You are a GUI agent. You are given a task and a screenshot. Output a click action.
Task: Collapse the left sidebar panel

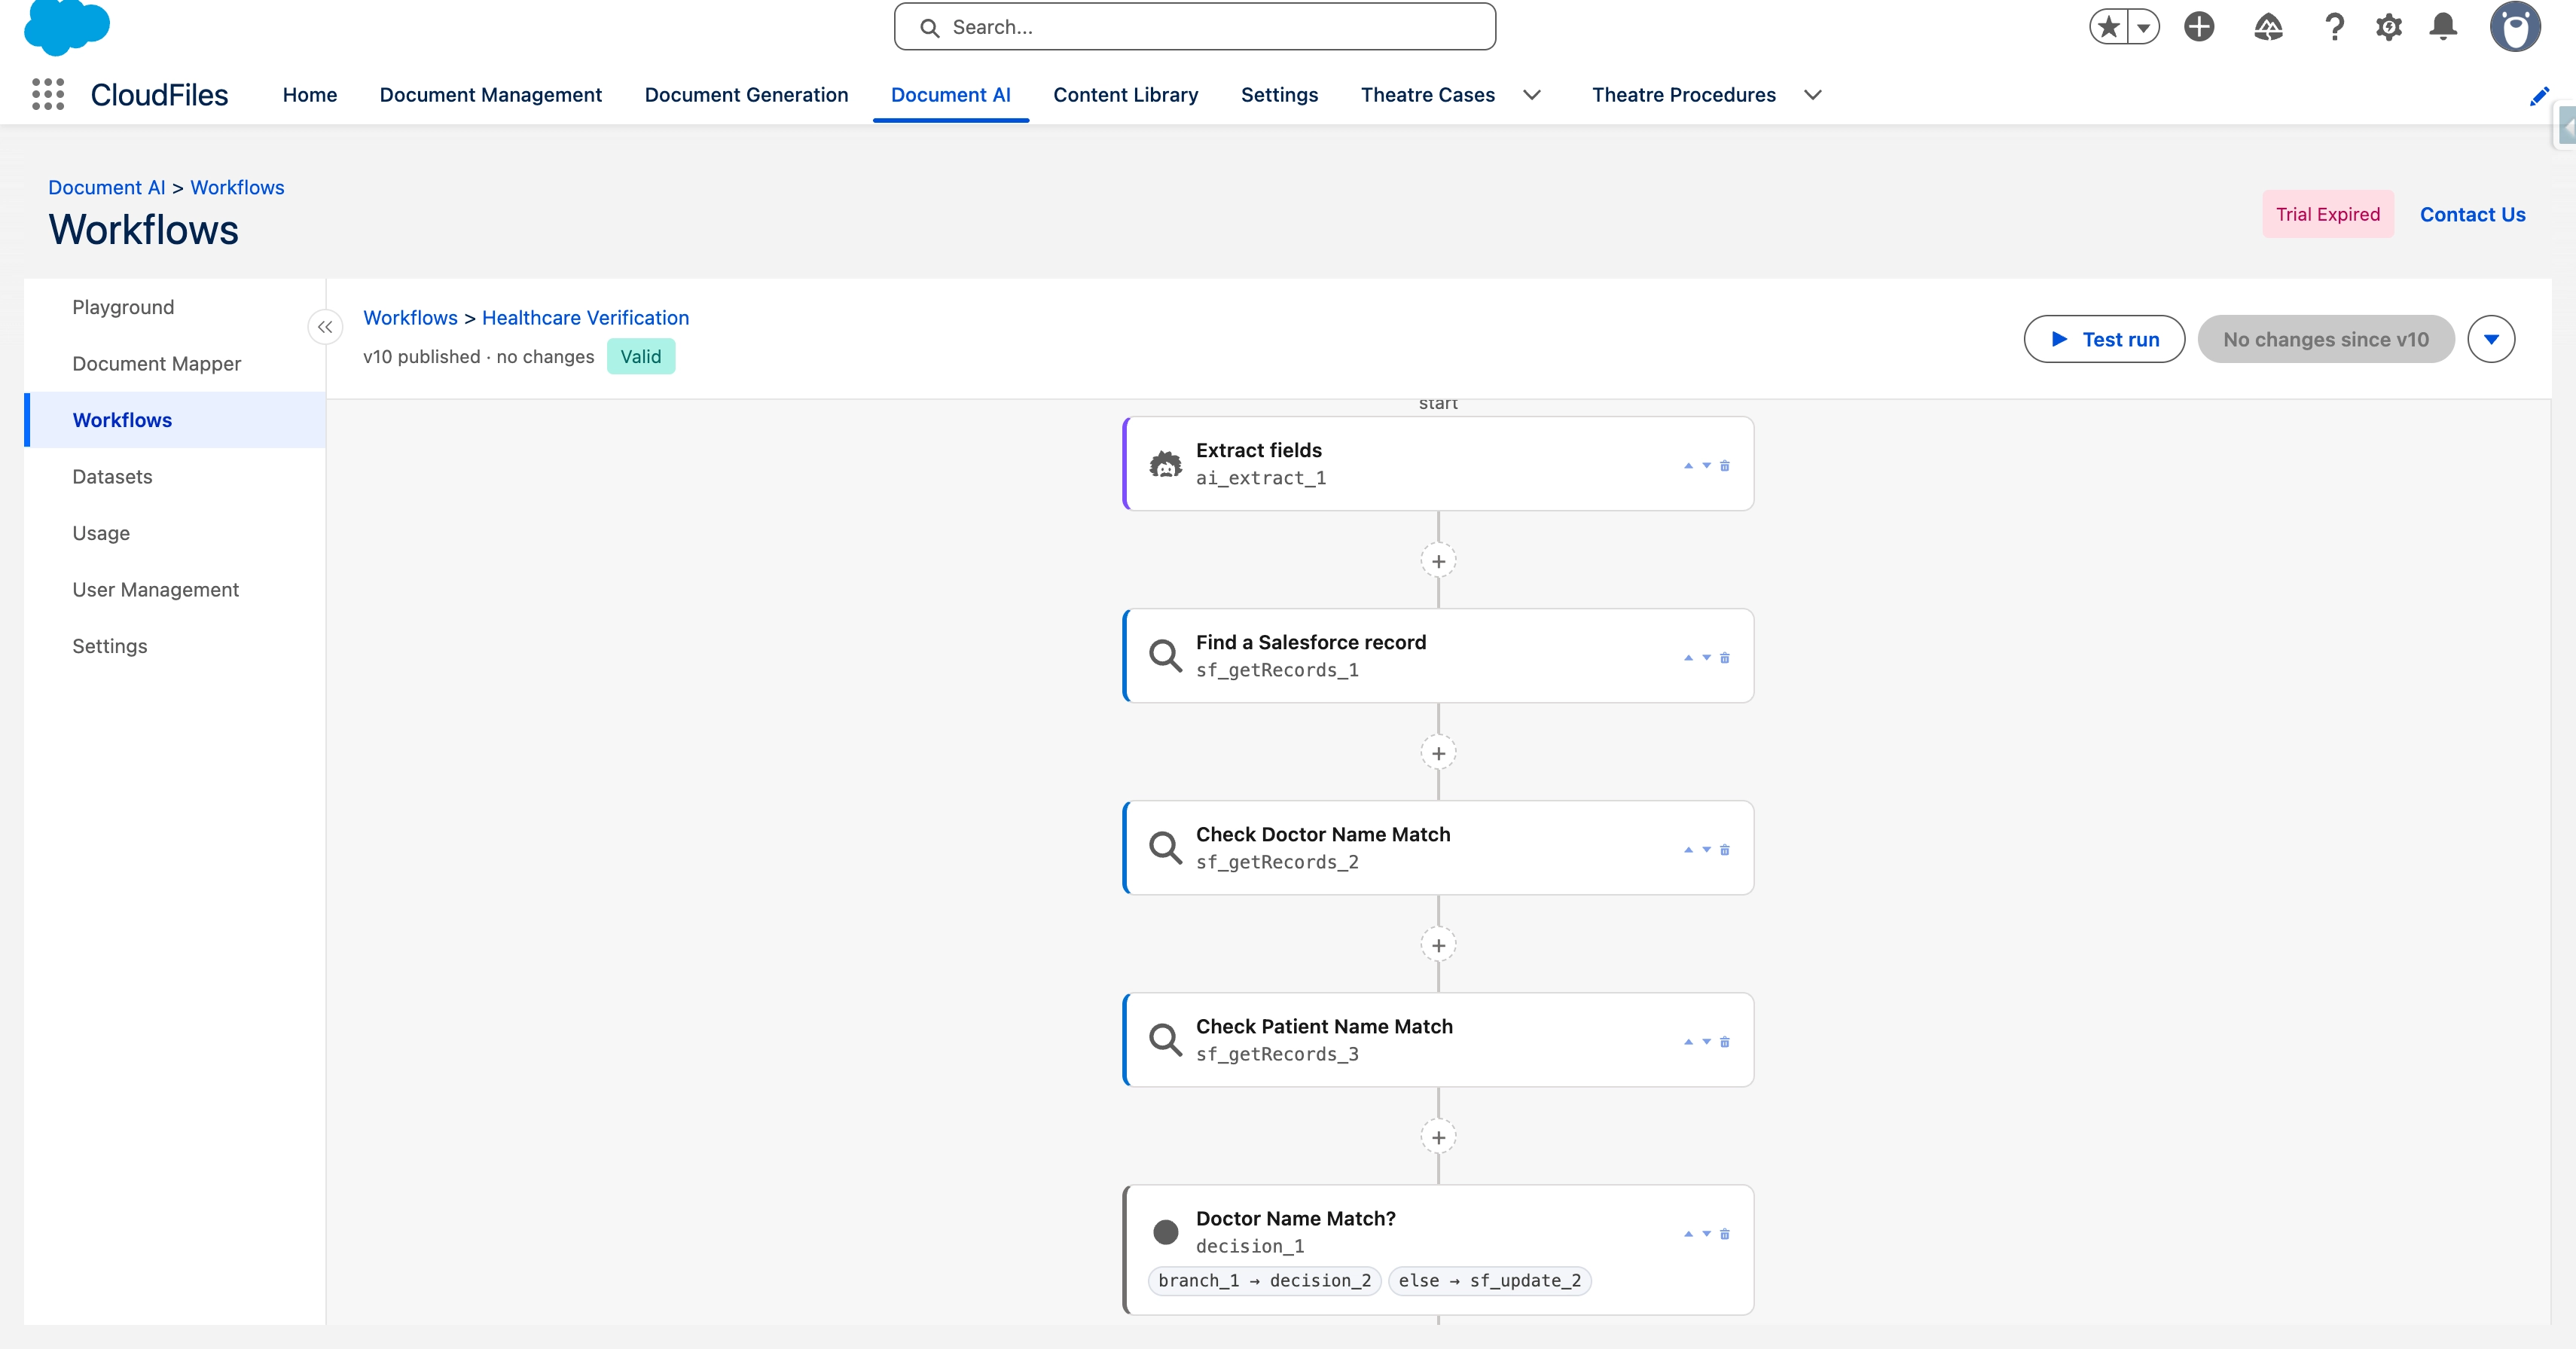tap(325, 327)
